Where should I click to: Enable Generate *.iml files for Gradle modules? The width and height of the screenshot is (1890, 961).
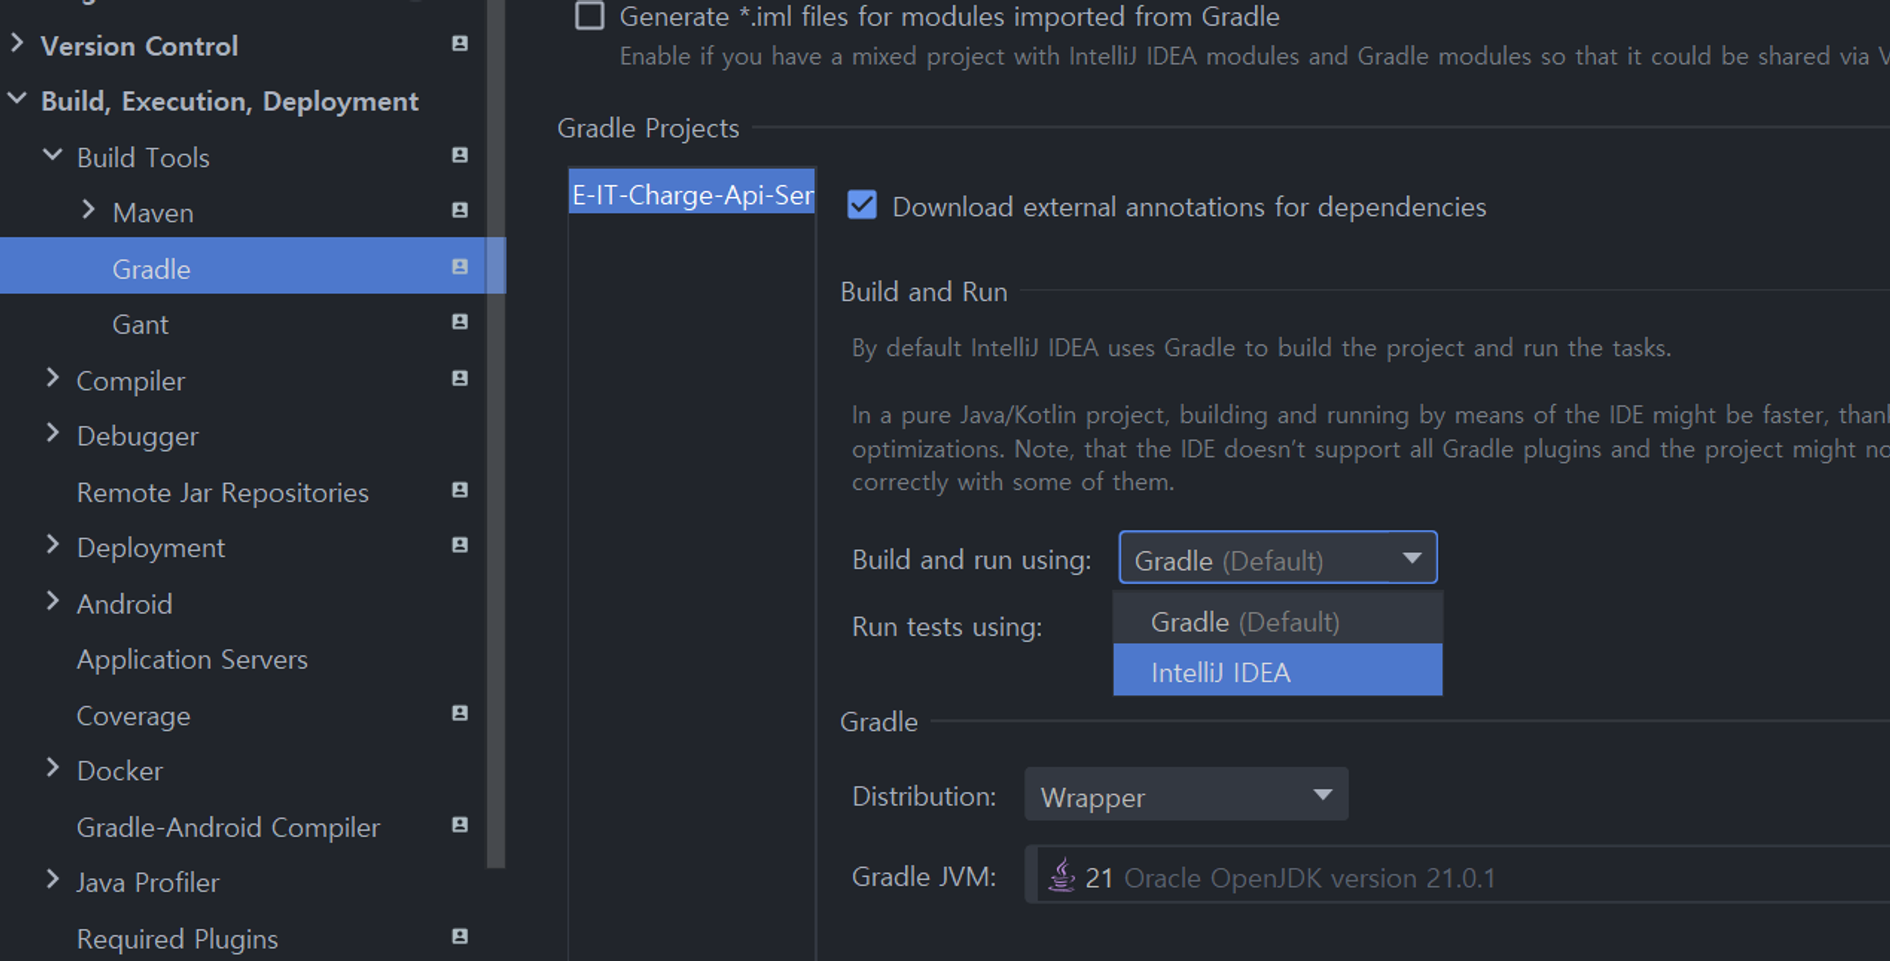click(x=590, y=16)
